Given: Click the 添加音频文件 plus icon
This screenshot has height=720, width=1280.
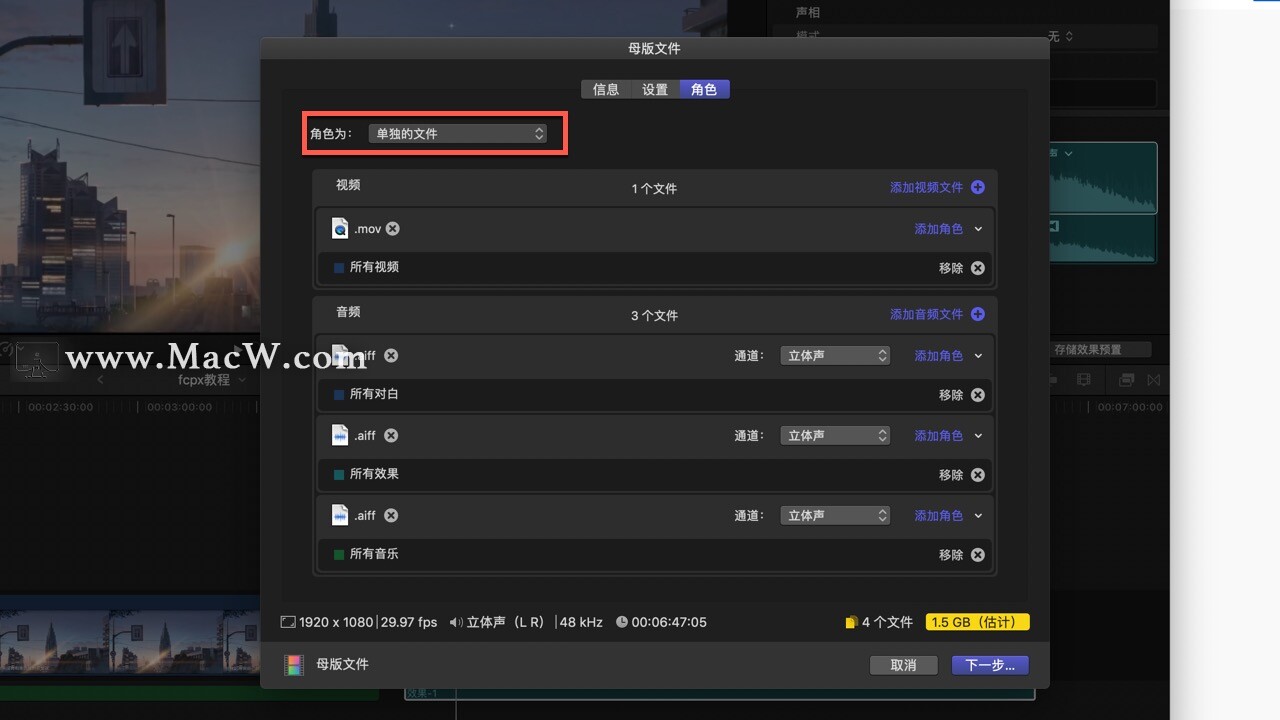Looking at the screenshot, I should click(978, 314).
